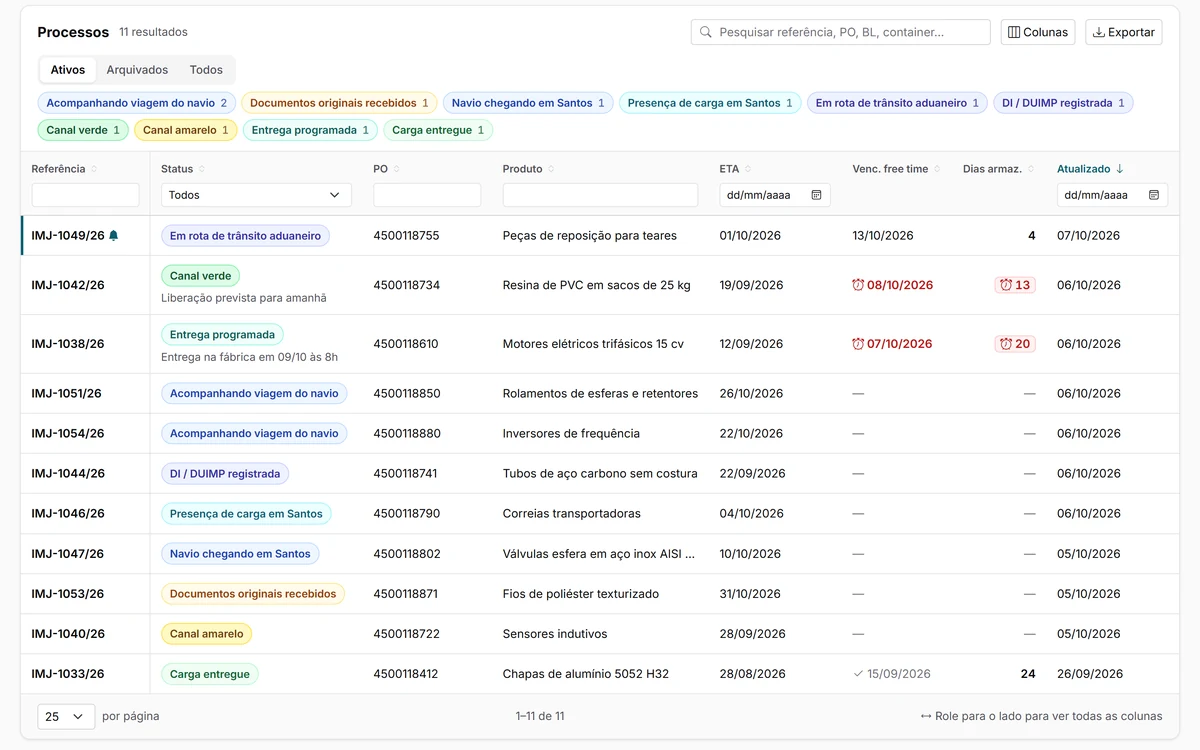Screen dimensions: 1200x750
Task: Sort by the Status column sort icon
Action: point(202,169)
